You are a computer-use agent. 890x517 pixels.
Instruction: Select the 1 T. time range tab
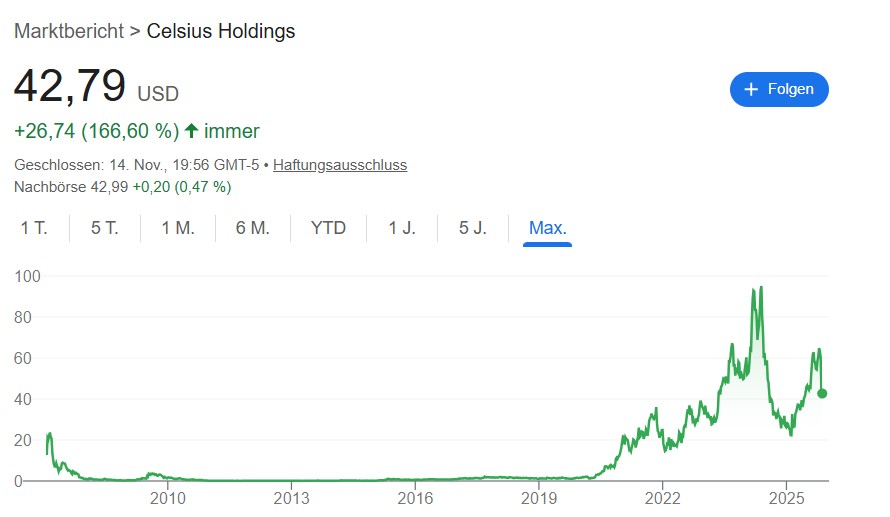34,228
